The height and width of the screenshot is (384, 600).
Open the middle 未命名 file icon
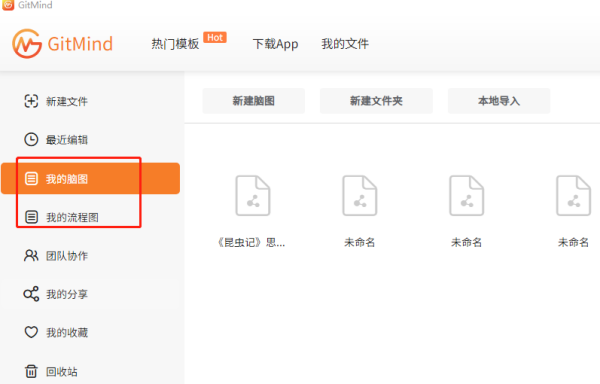coord(466,195)
